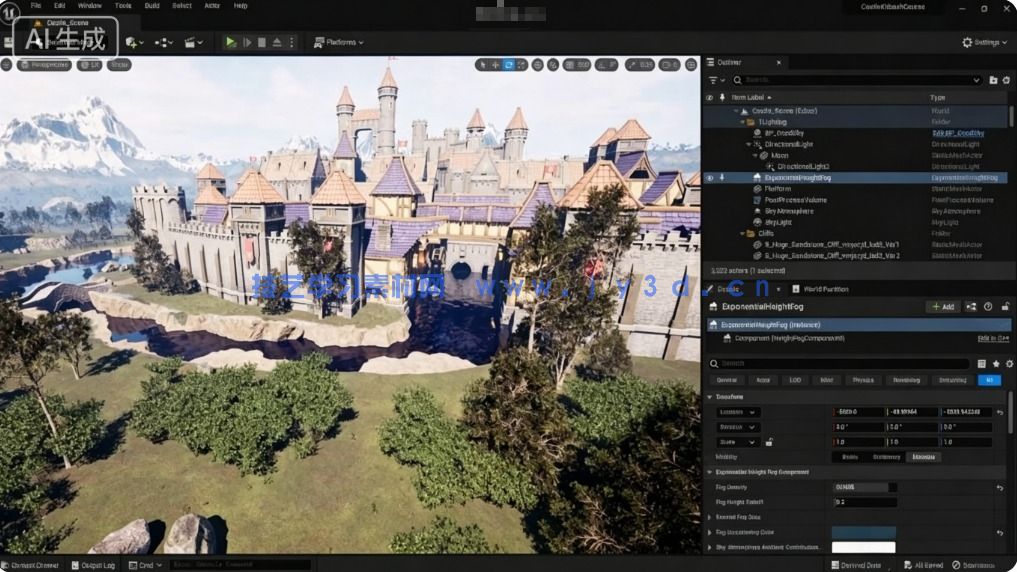
Task: Open the quick add content dropdown
Action: coord(136,42)
